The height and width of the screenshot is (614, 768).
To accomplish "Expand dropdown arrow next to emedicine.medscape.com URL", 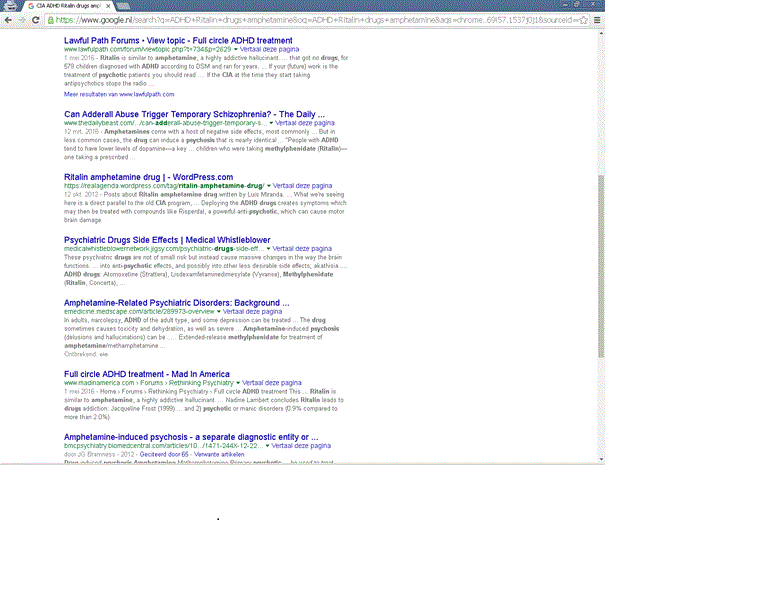I will tap(218, 311).
